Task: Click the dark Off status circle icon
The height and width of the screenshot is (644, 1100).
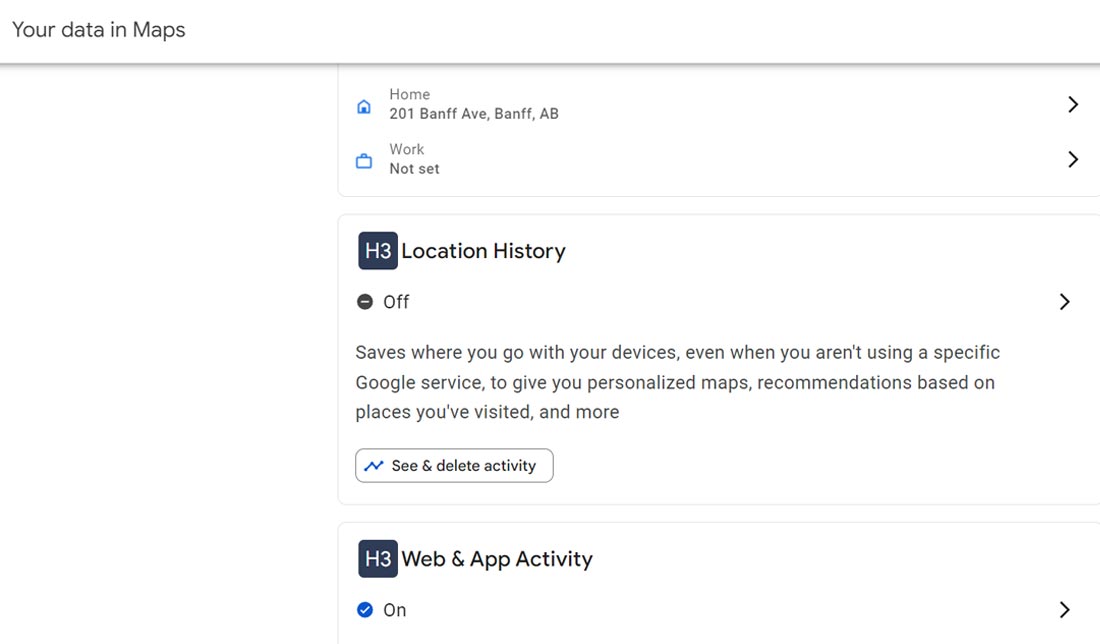Action: (x=365, y=302)
